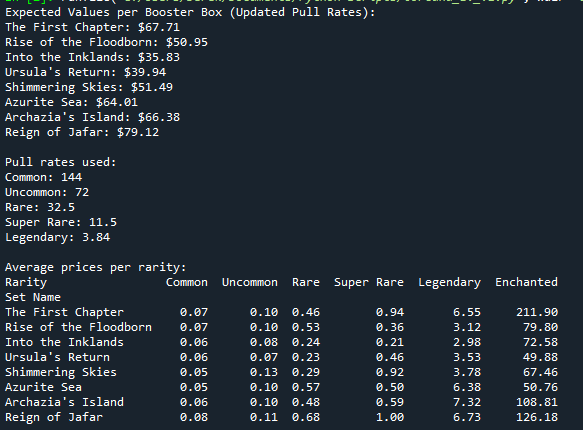Click Super Rare value 0.94 for First Chapter
Viewport: 583px width, 430px height.
pos(390,312)
